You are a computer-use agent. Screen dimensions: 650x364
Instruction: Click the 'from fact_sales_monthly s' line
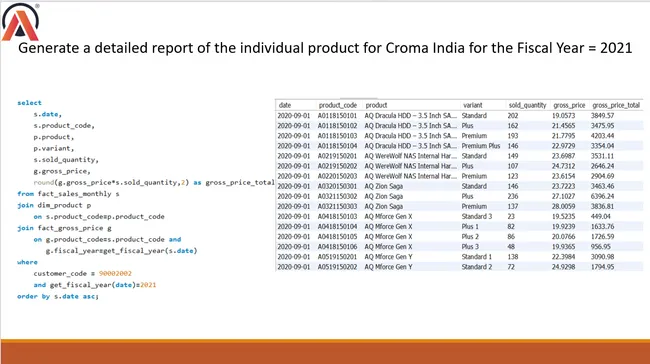click(x=68, y=194)
